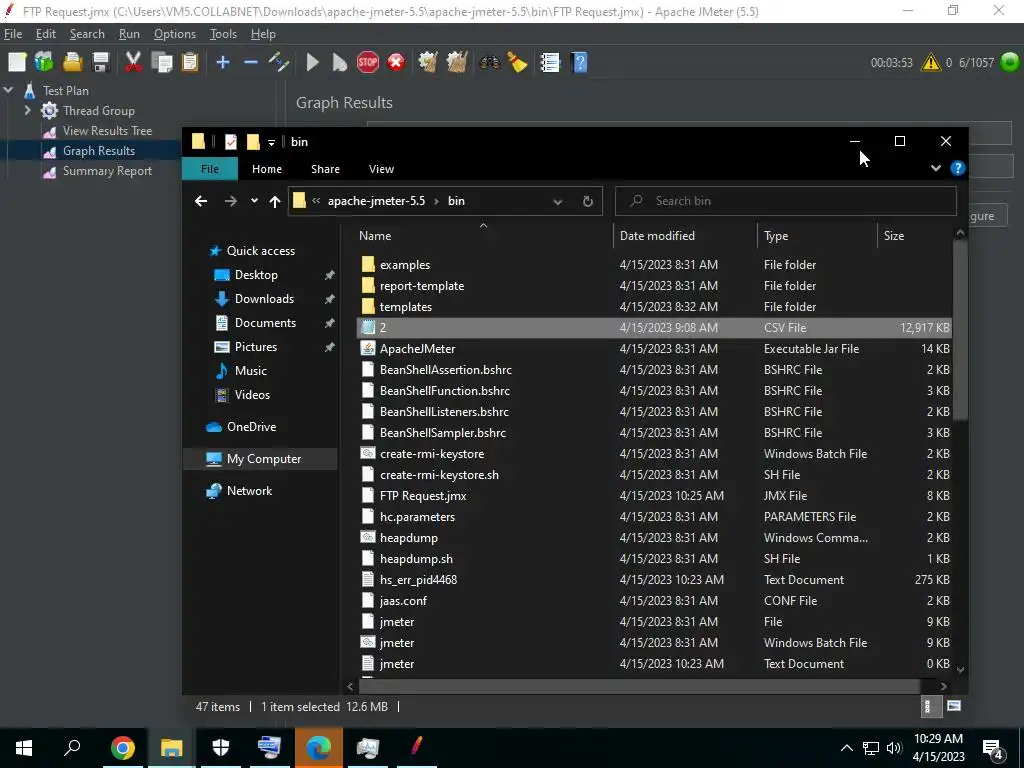This screenshot has height=768, width=1024.
Task: Click the Copy icon in JMeter toolbar
Action: pyautogui.click(x=161, y=63)
